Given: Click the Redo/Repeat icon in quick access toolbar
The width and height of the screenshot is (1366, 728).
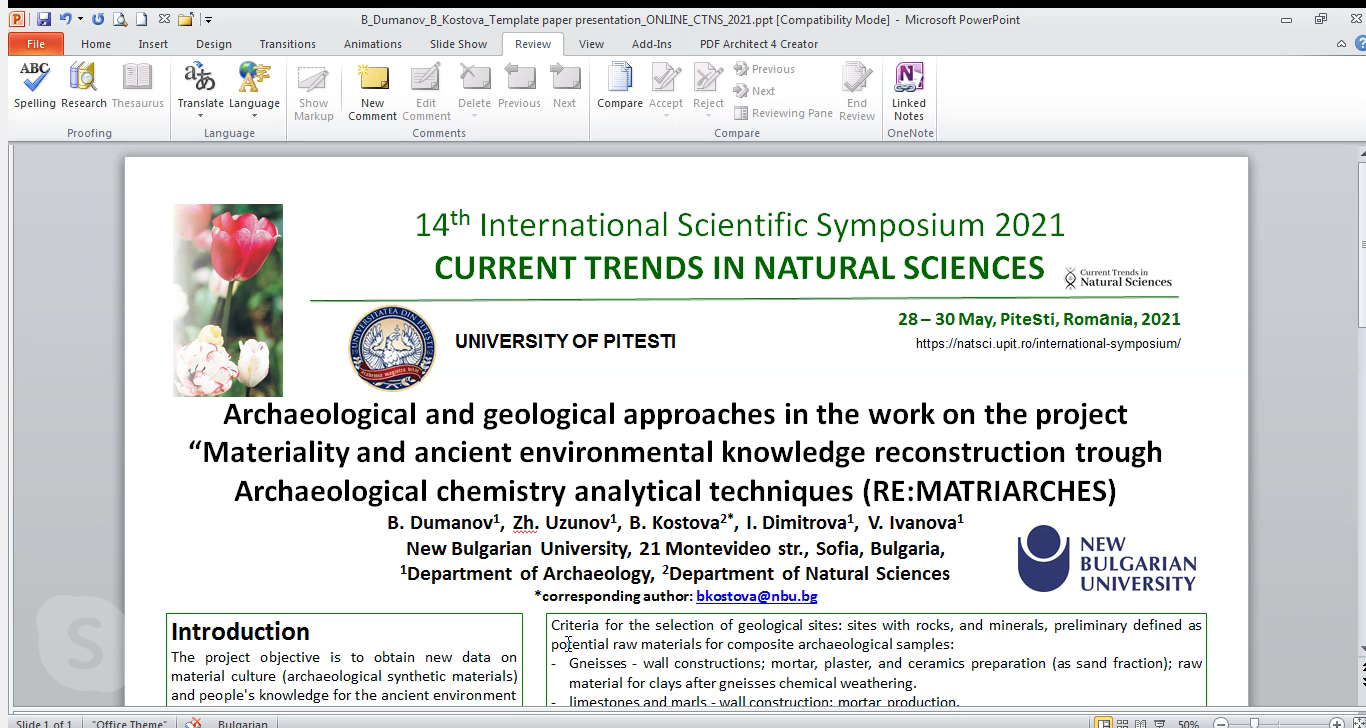Looking at the screenshot, I should (x=98, y=19).
